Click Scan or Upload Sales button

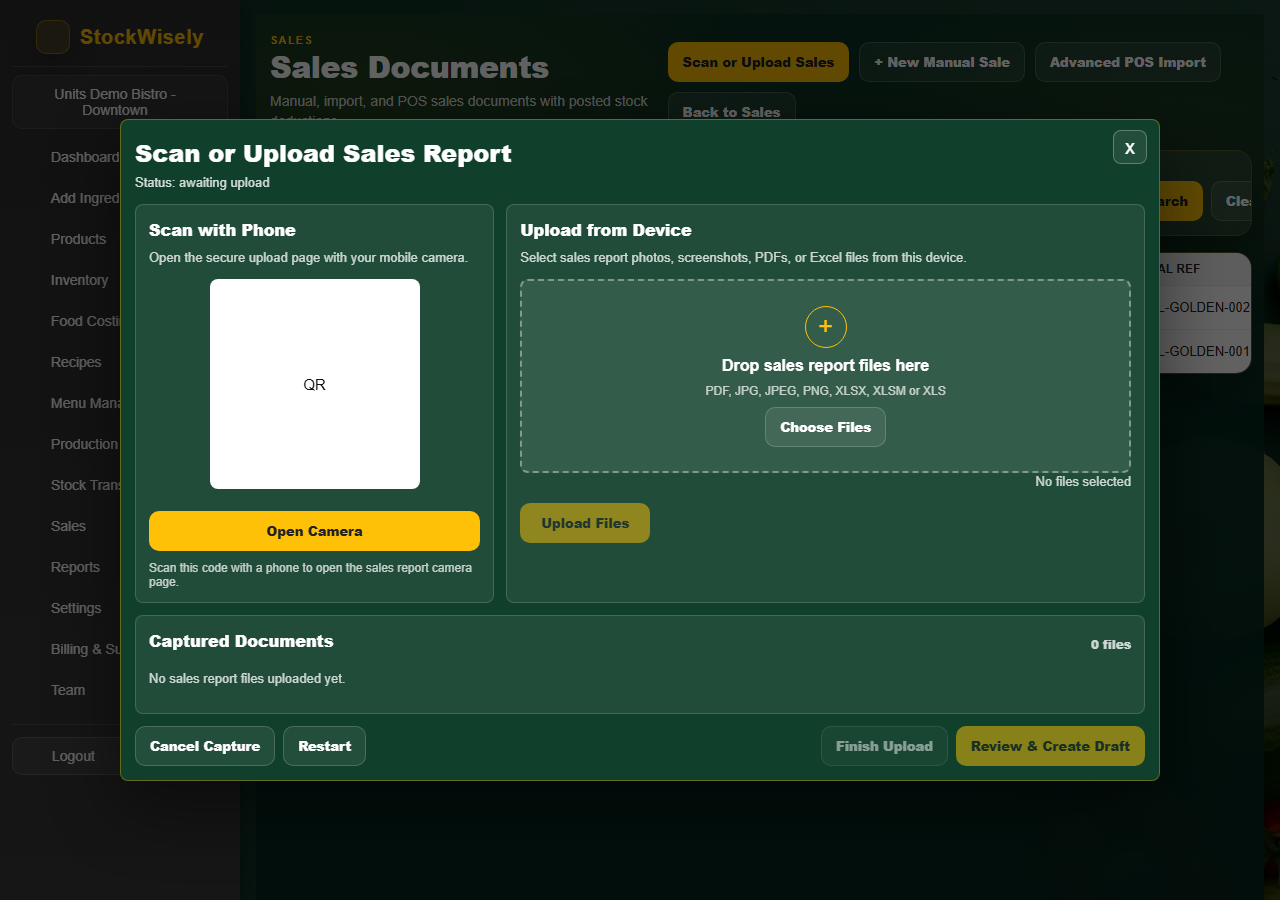[758, 62]
